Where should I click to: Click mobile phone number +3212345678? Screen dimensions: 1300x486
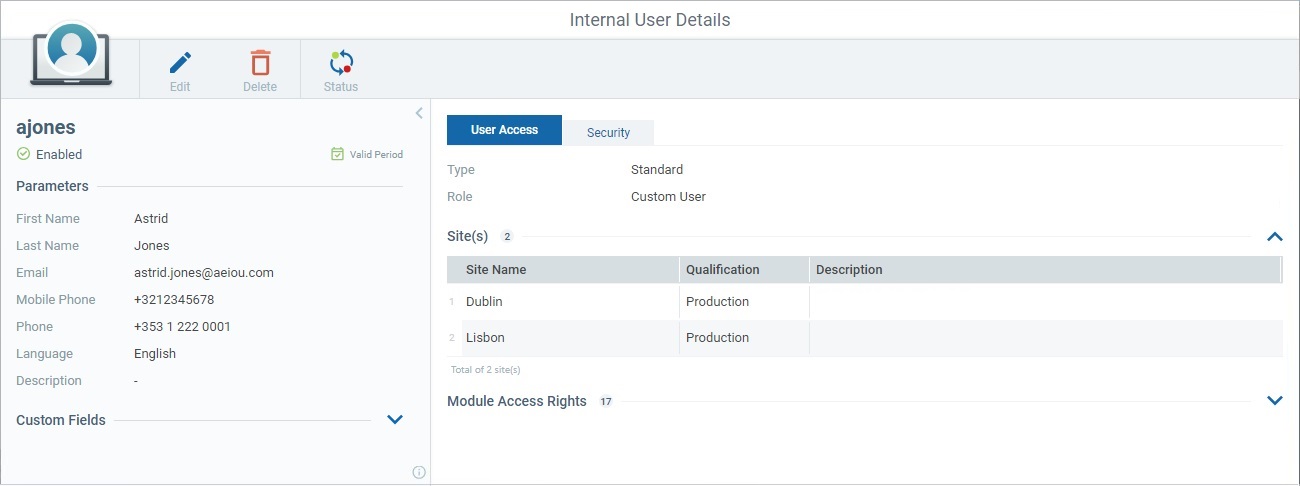click(x=174, y=300)
